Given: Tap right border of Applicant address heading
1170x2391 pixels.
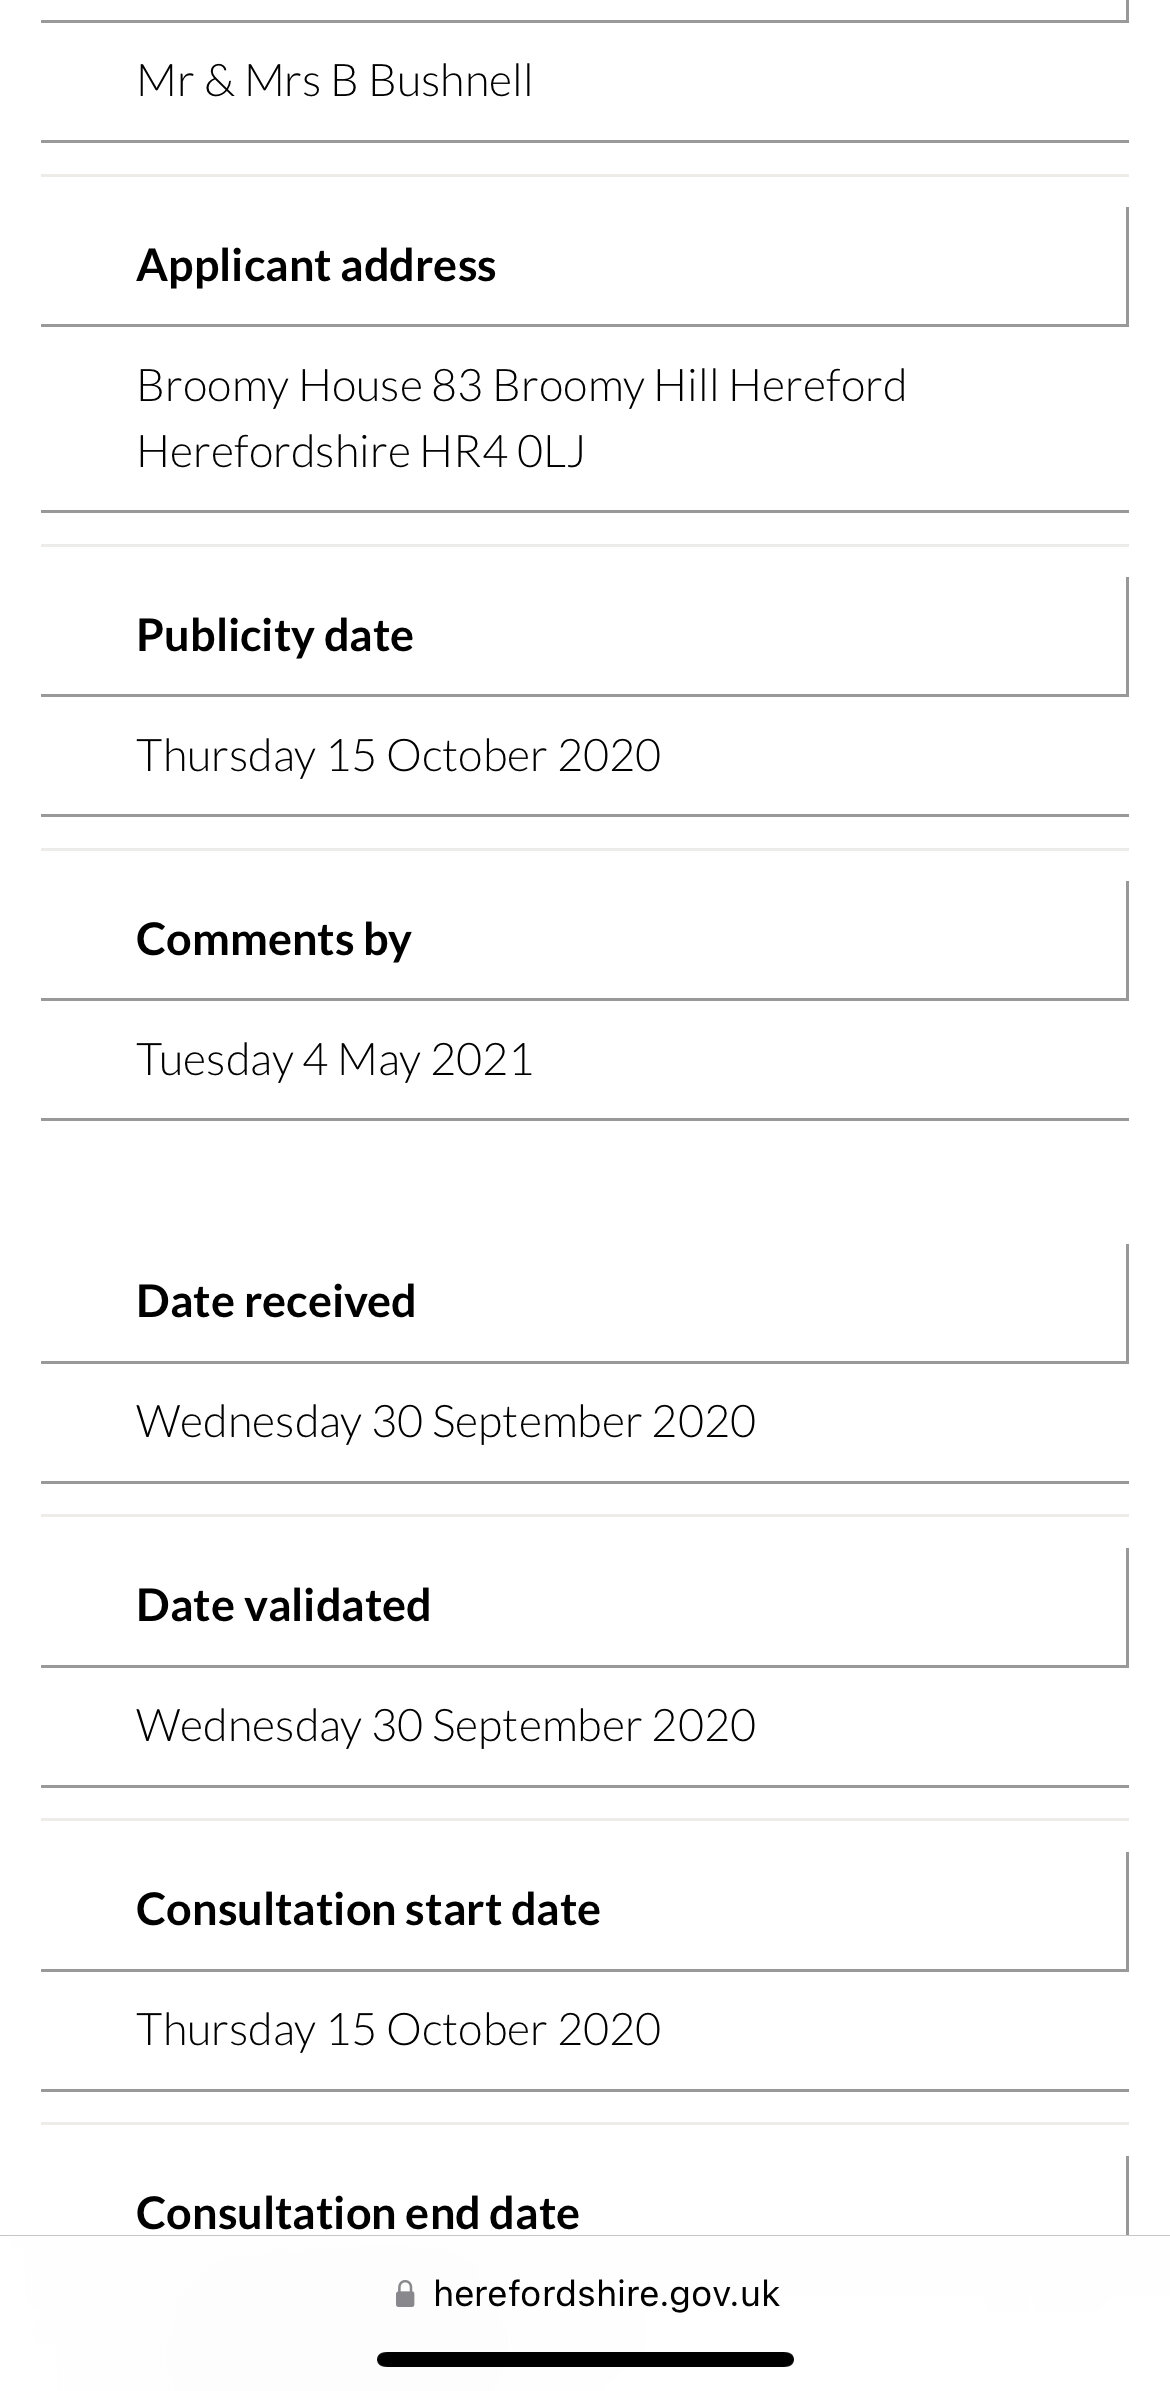Looking at the screenshot, I should point(1126,265).
